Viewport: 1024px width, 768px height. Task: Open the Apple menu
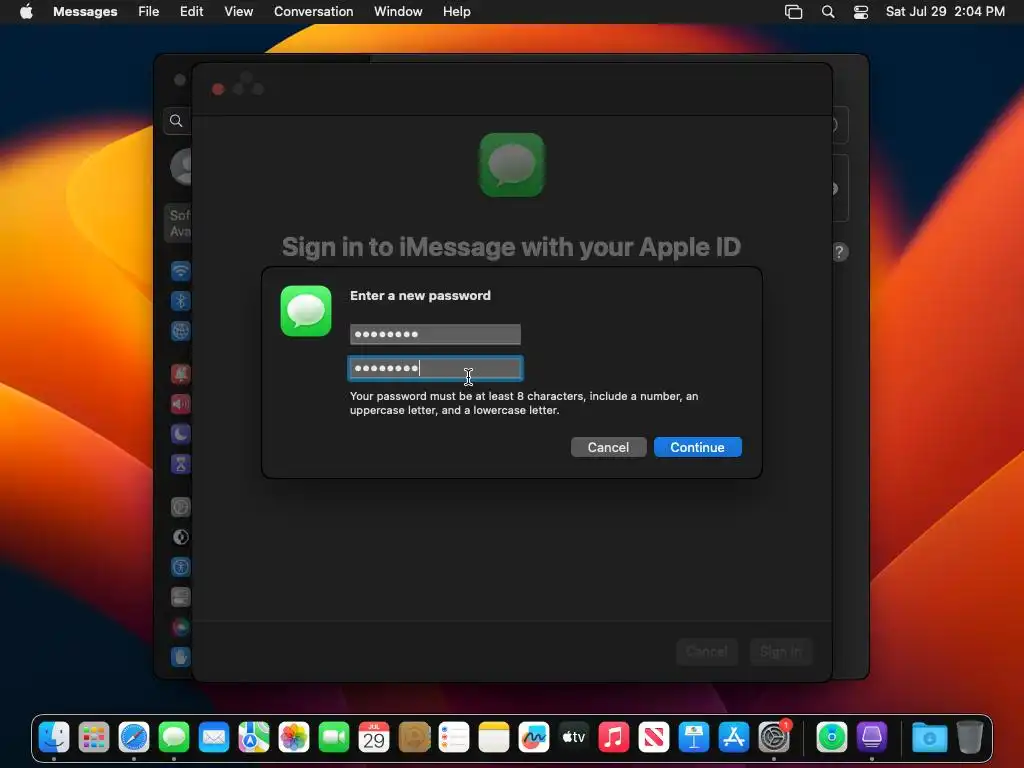click(x=26, y=11)
